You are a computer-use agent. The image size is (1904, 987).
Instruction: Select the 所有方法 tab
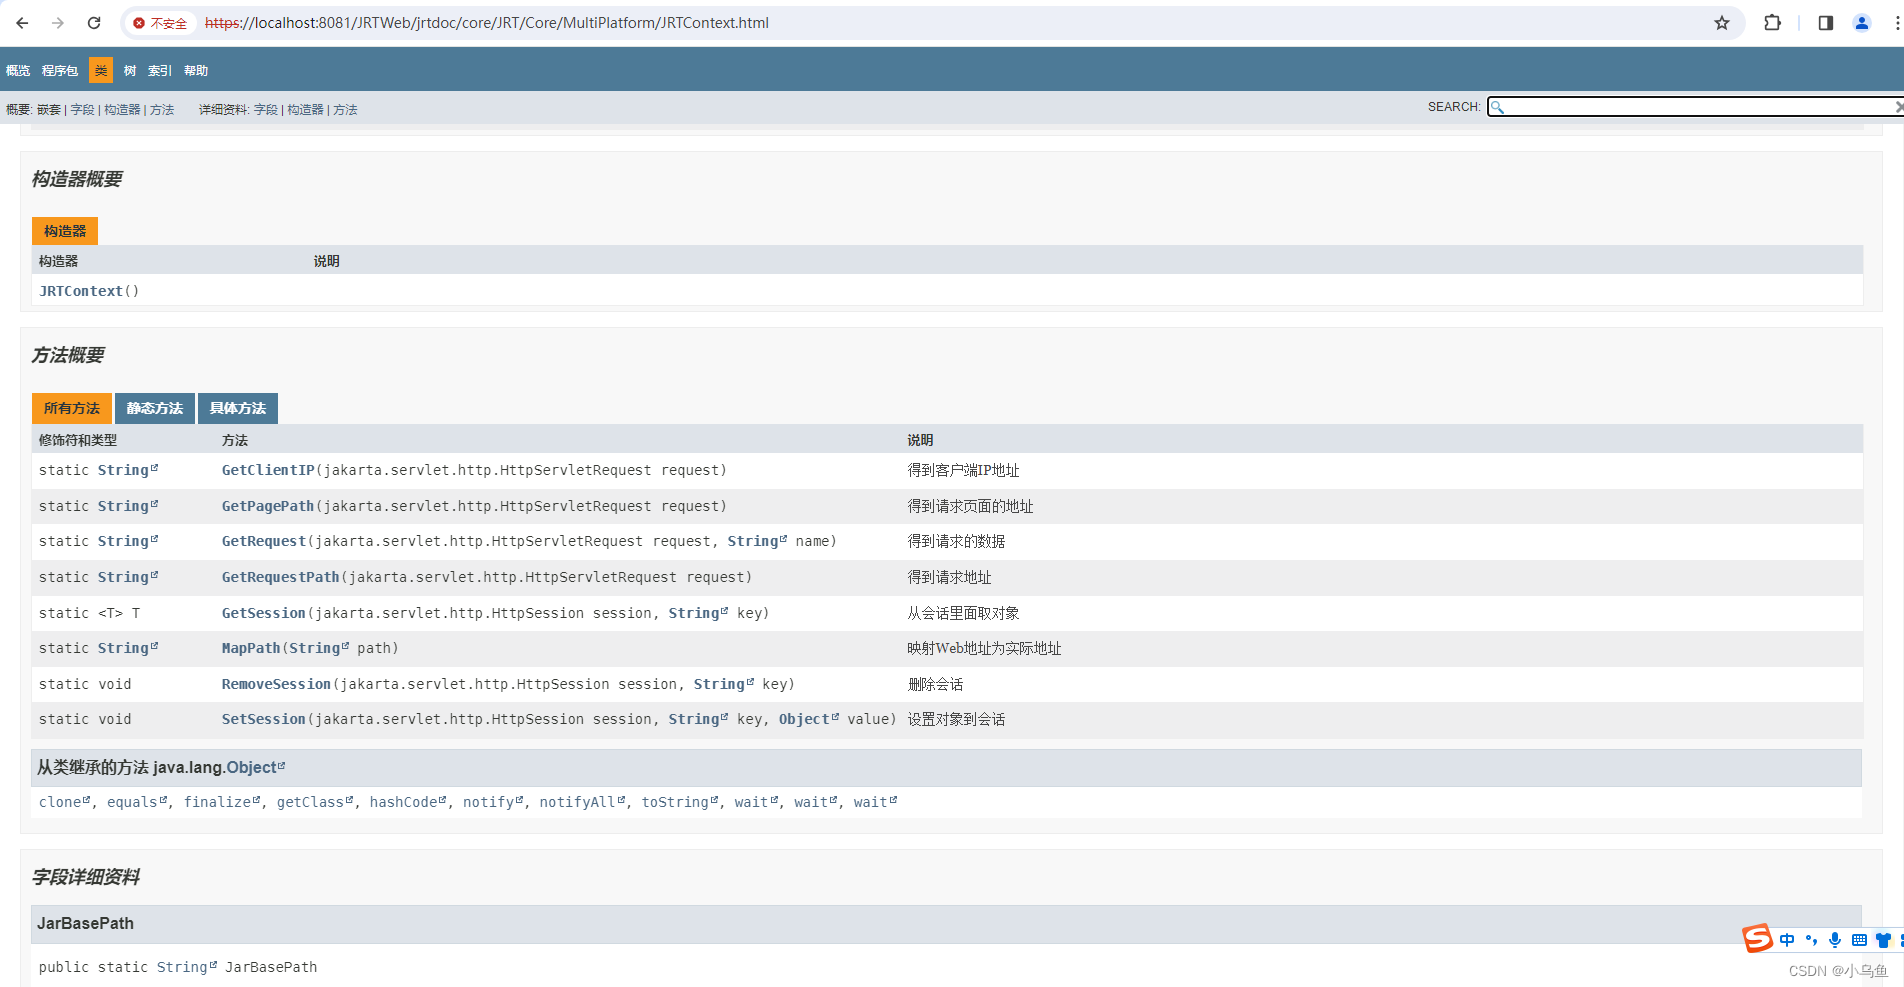click(x=72, y=408)
